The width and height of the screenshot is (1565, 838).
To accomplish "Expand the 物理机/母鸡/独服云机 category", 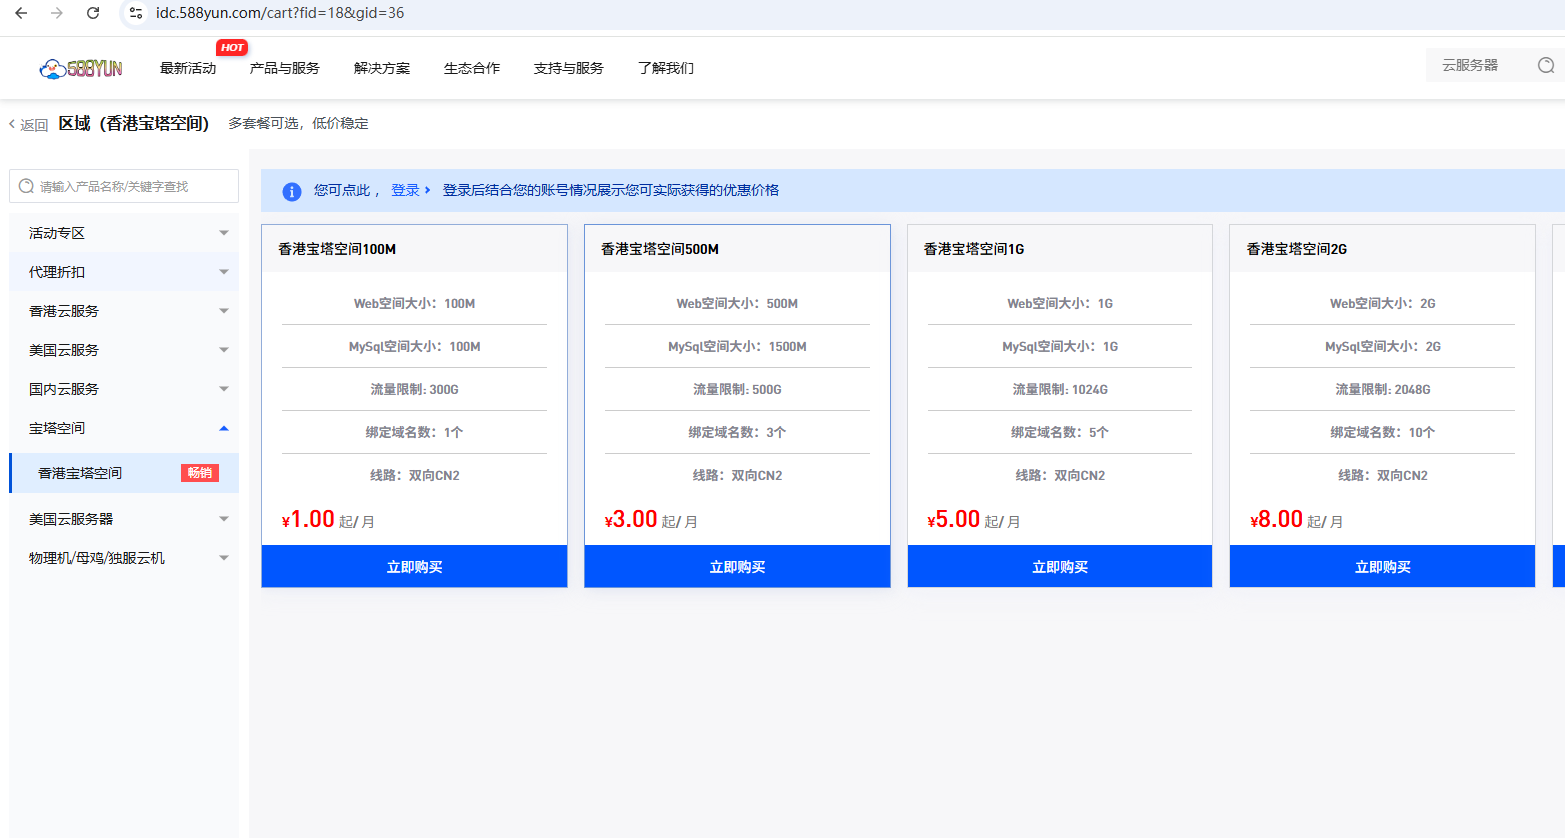I will pyautogui.click(x=223, y=558).
